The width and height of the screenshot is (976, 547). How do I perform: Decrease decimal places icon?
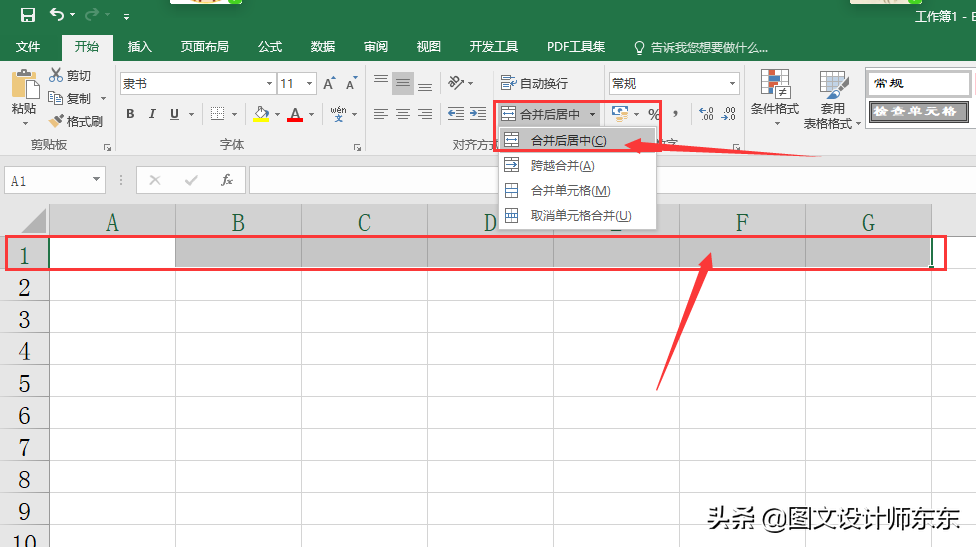point(729,114)
